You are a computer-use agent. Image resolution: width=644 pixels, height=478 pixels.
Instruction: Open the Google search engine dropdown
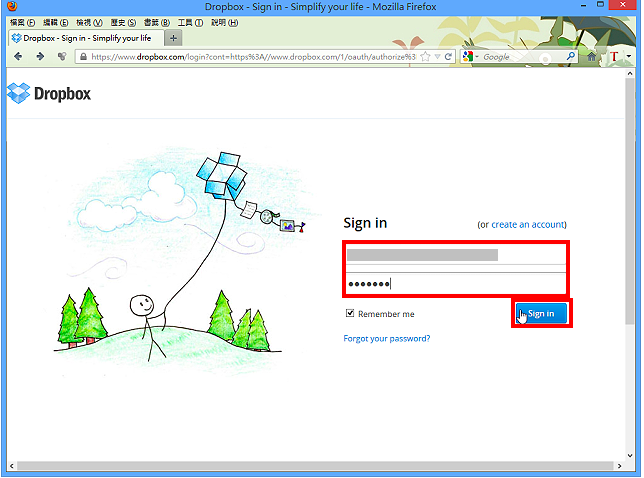[x=470, y=57]
